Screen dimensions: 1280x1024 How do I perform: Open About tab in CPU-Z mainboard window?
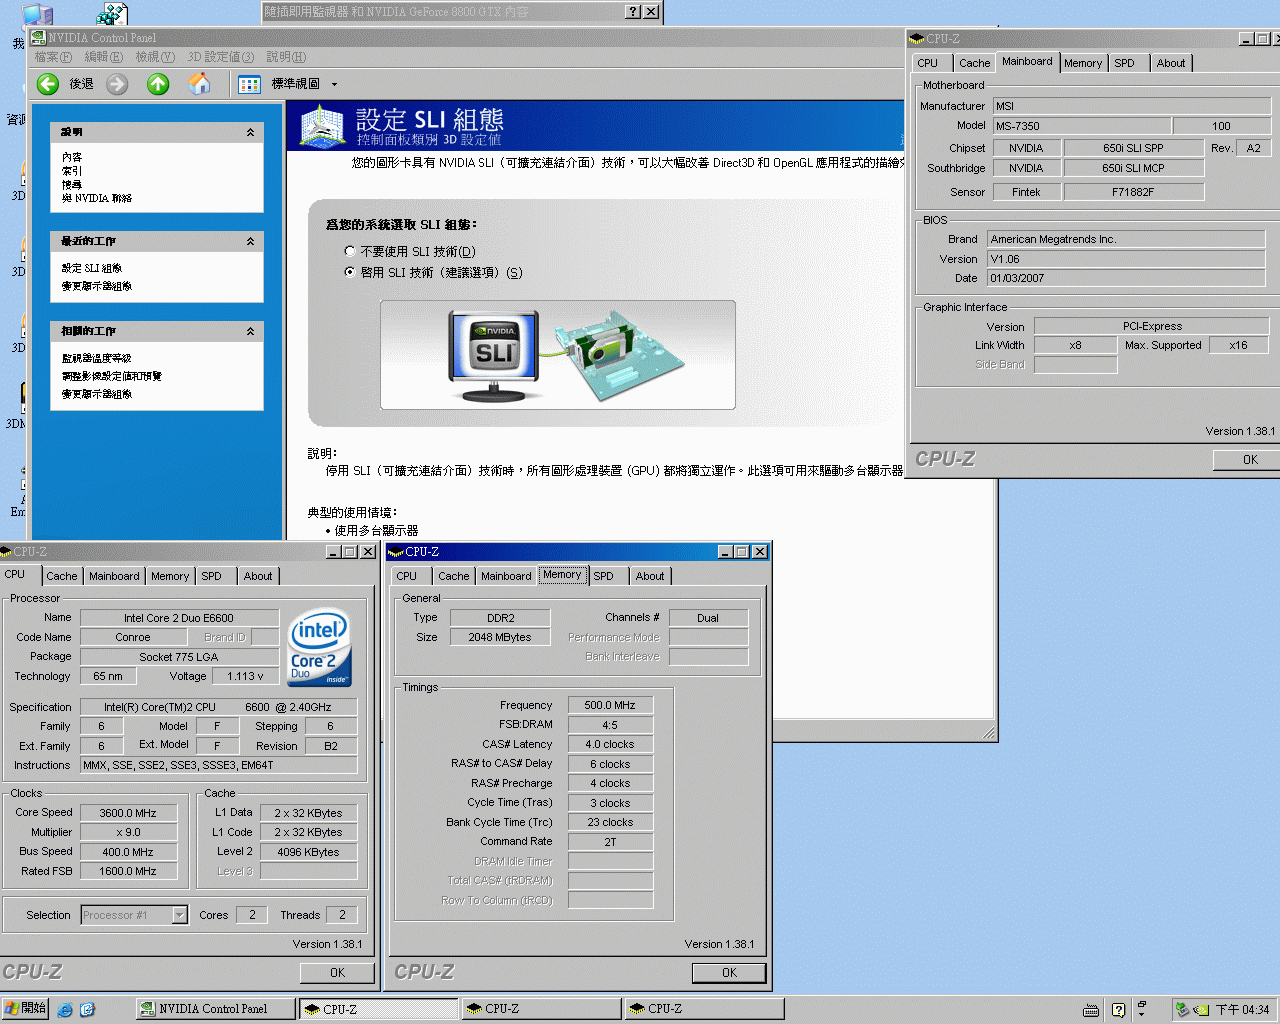(1171, 63)
